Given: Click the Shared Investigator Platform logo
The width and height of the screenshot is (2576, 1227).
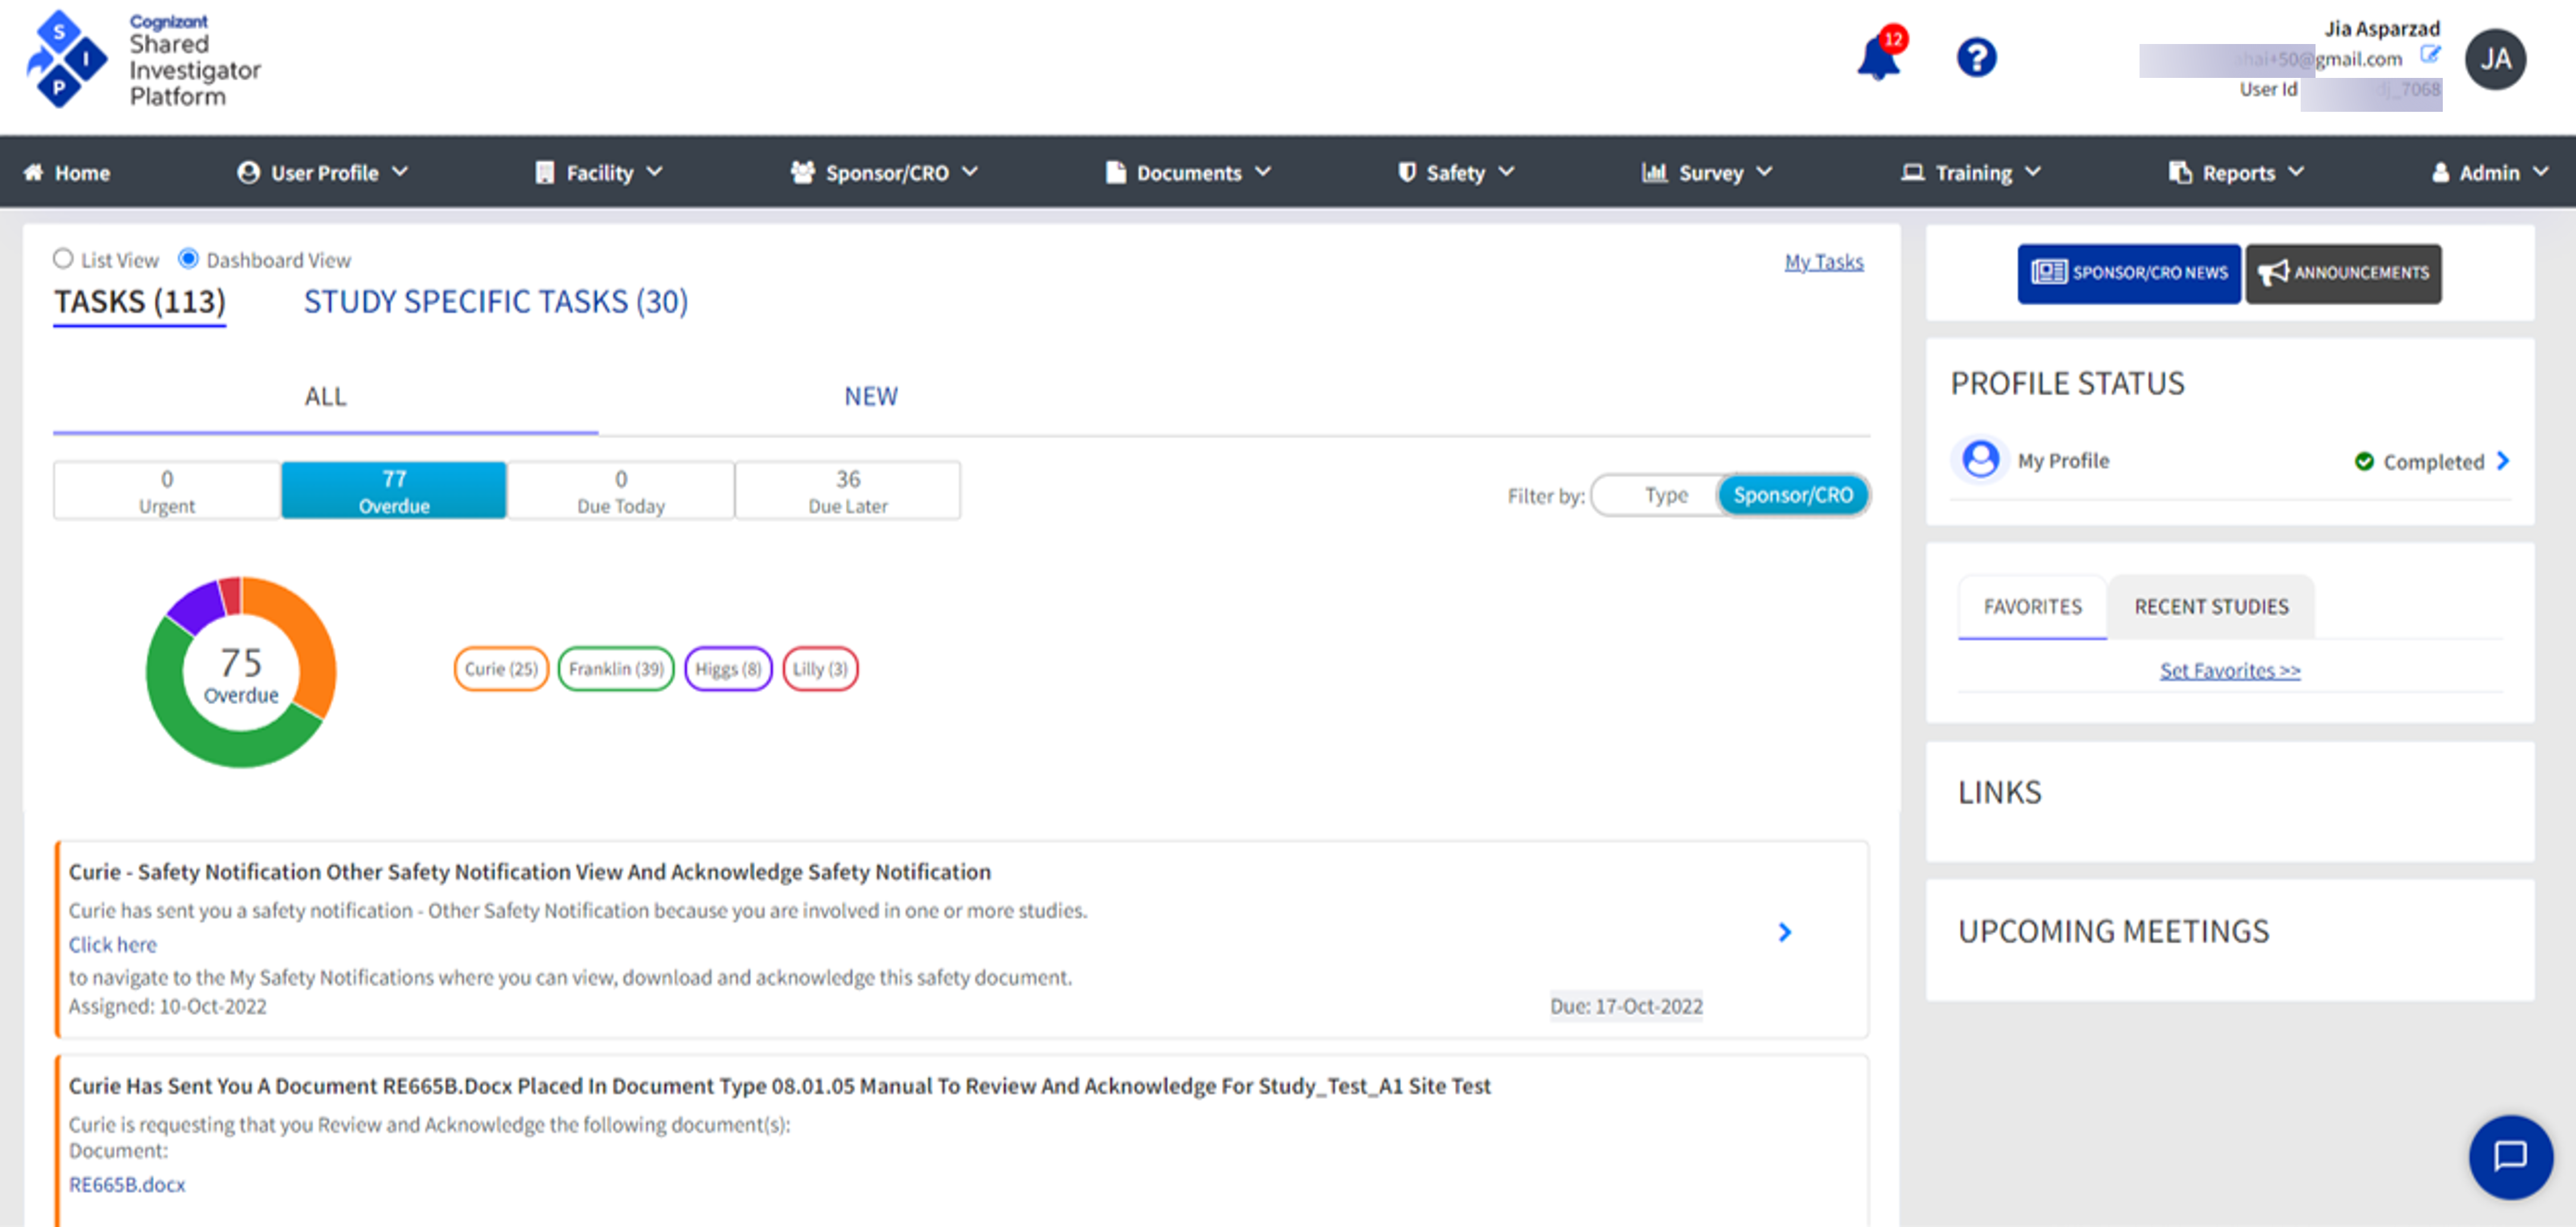Looking at the screenshot, I should (143, 59).
